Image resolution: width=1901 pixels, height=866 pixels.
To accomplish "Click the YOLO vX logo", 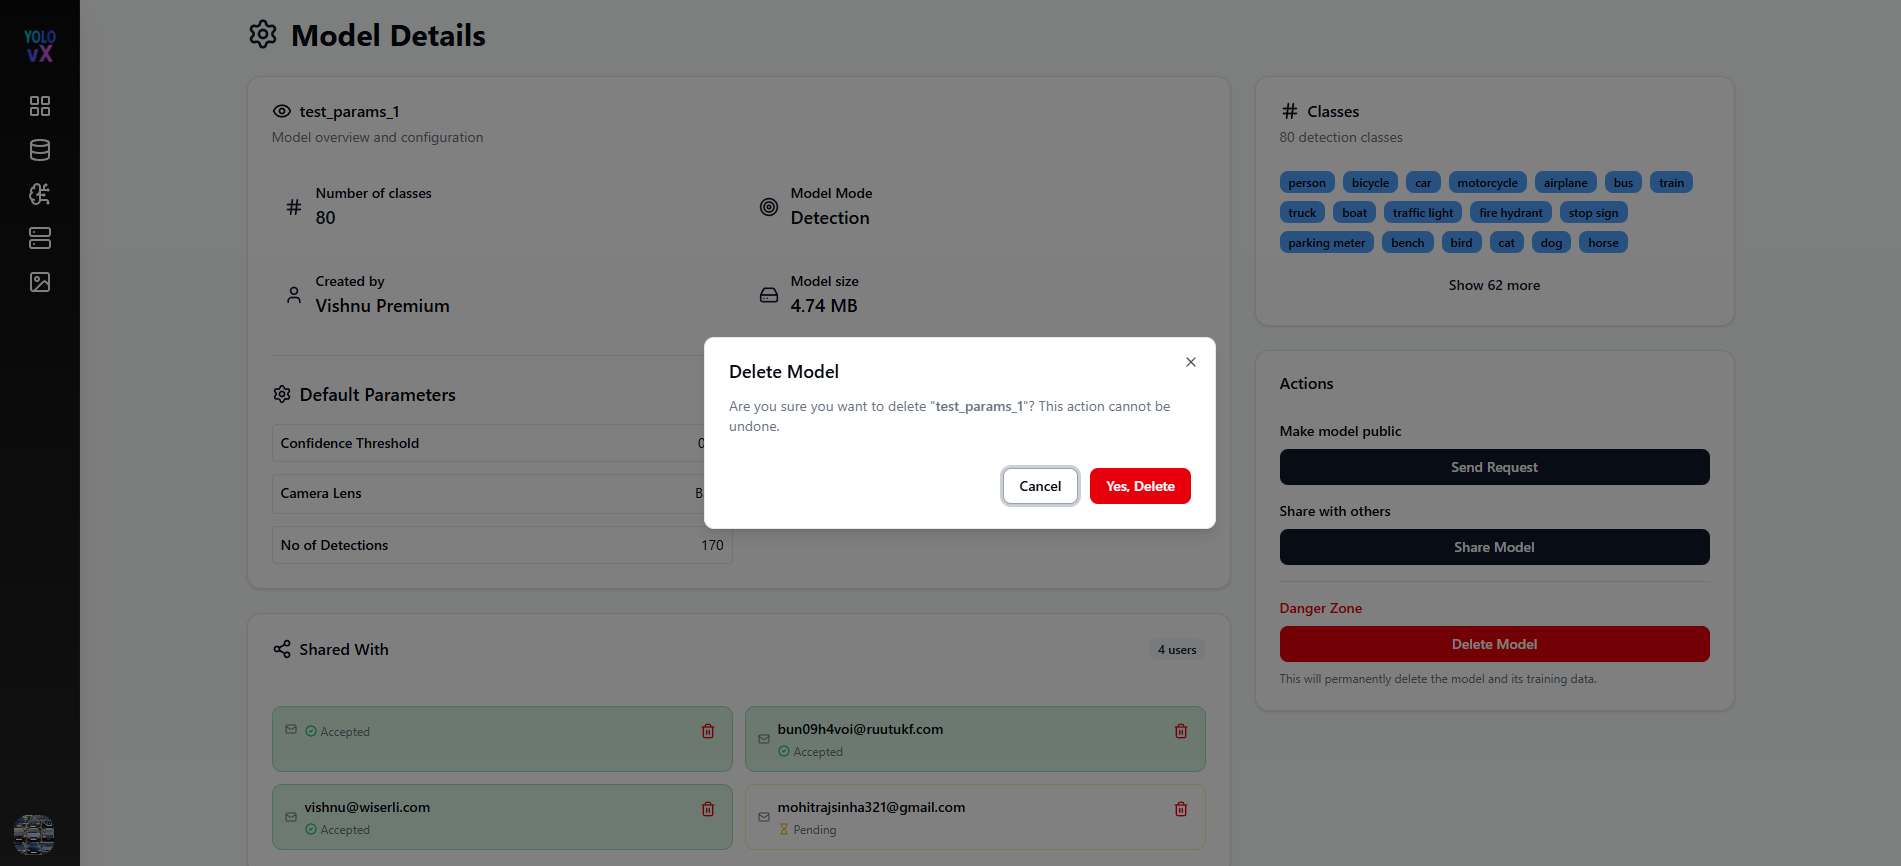I will [x=40, y=46].
